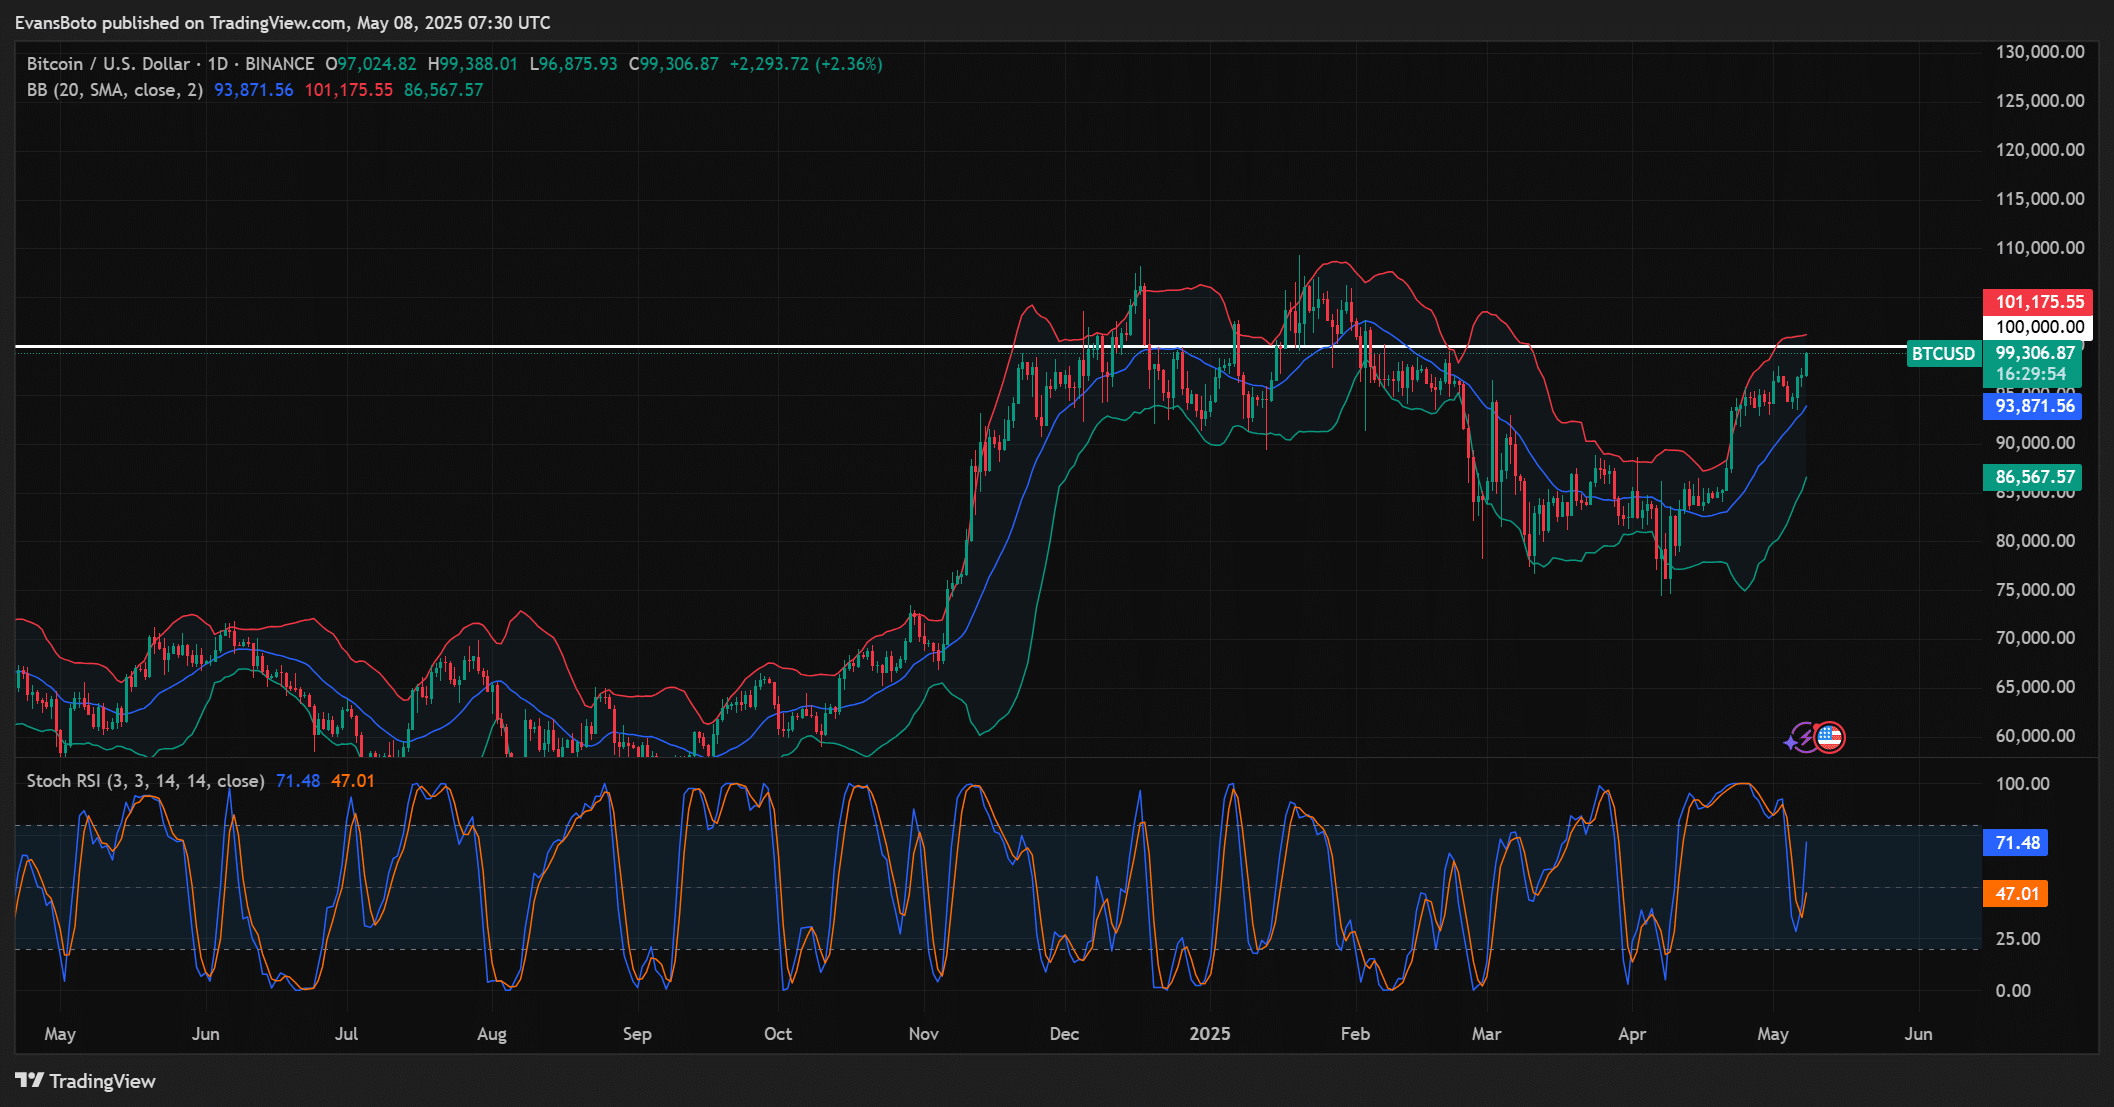Click the 2025 label on the time axis
2114x1107 pixels.
point(1210,1034)
